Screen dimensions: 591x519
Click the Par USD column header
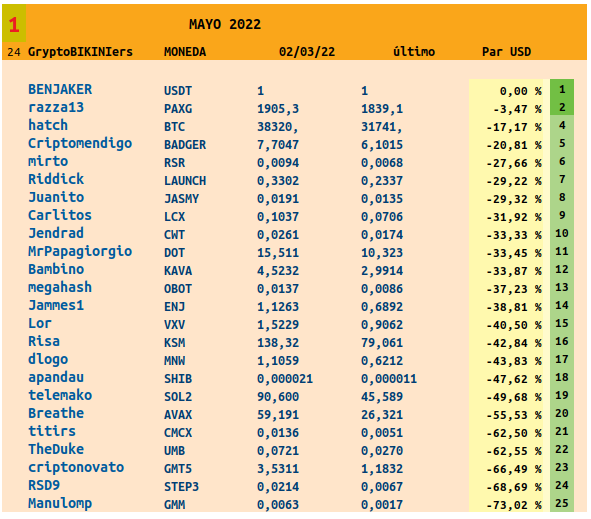[x=506, y=52]
